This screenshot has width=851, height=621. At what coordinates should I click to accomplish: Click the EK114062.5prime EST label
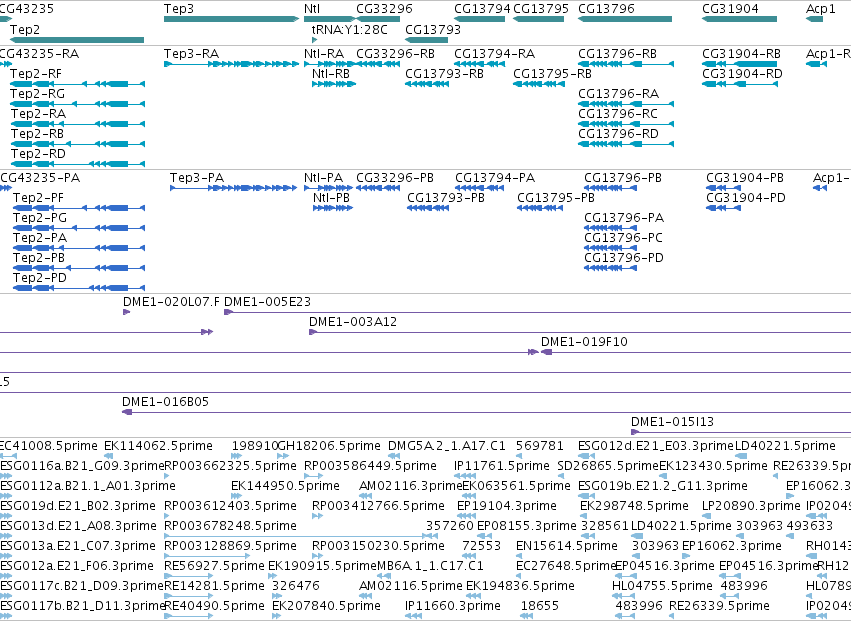click(x=158, y=446)
